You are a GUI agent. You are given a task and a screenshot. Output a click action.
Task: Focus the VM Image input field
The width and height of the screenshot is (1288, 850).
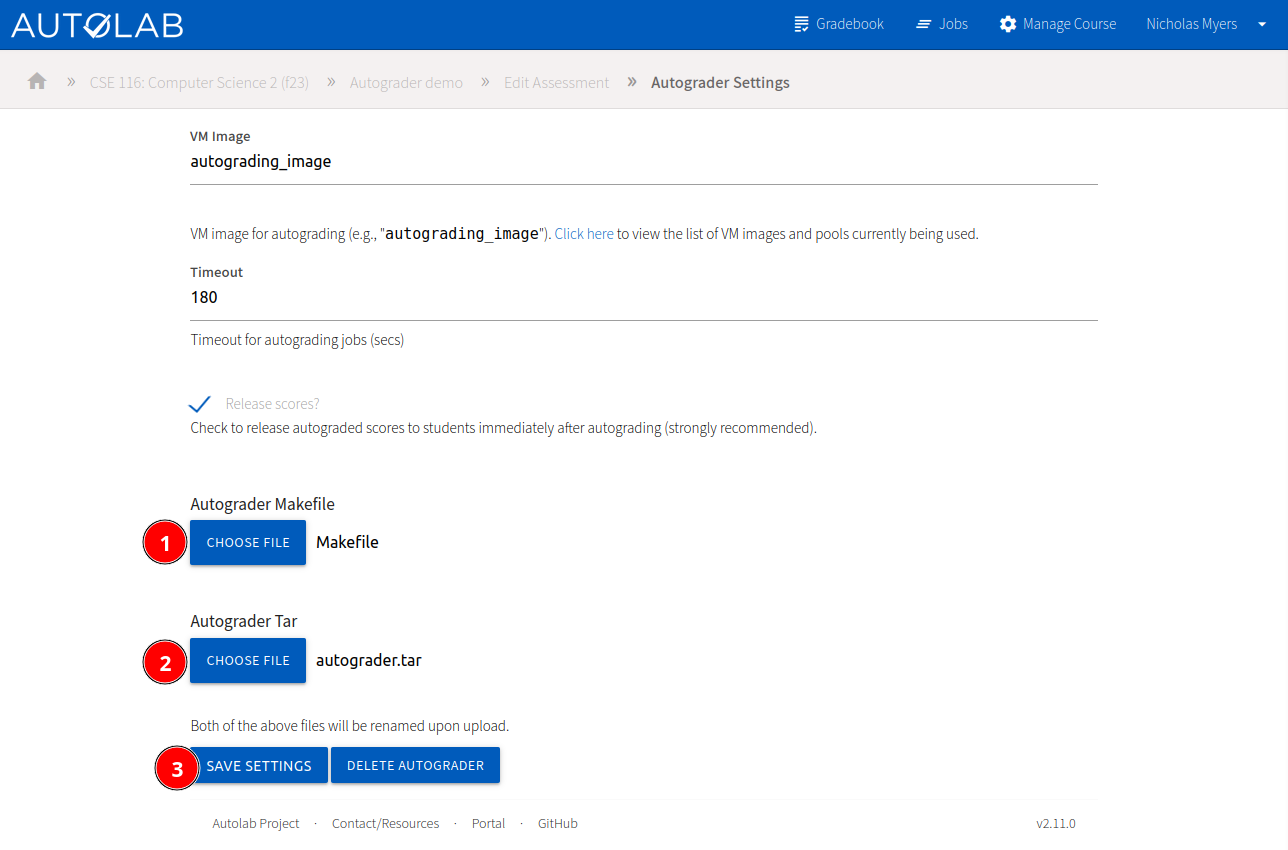click(644, 161)
